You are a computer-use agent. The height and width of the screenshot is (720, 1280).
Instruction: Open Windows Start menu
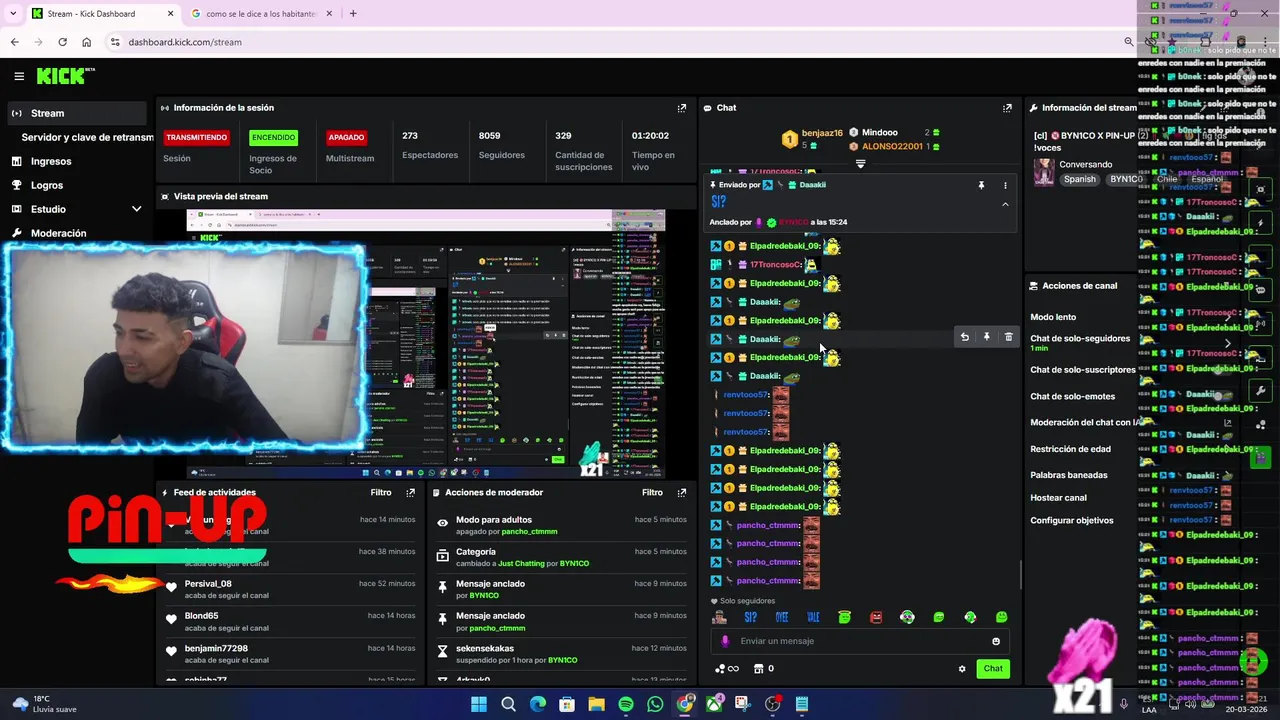pyautogui.click(x=479, y=704)
